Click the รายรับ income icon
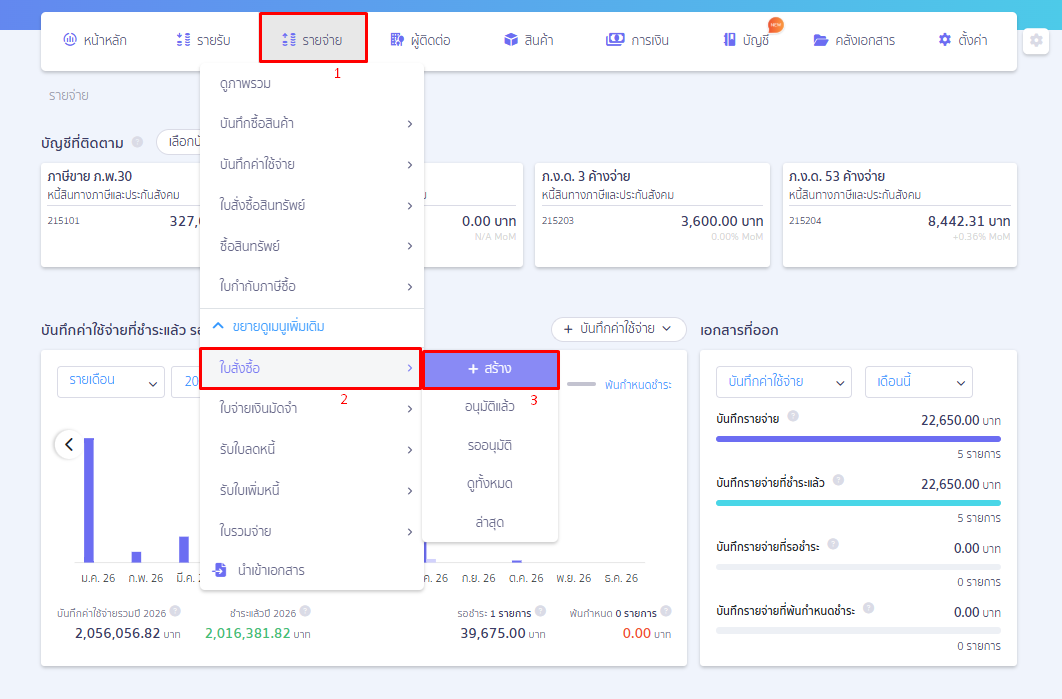 tap(183, 39)
